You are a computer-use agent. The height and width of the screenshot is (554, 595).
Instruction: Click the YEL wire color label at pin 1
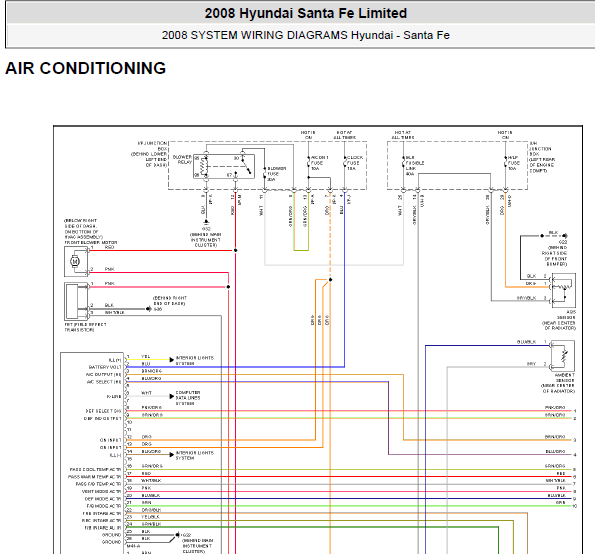146,357
